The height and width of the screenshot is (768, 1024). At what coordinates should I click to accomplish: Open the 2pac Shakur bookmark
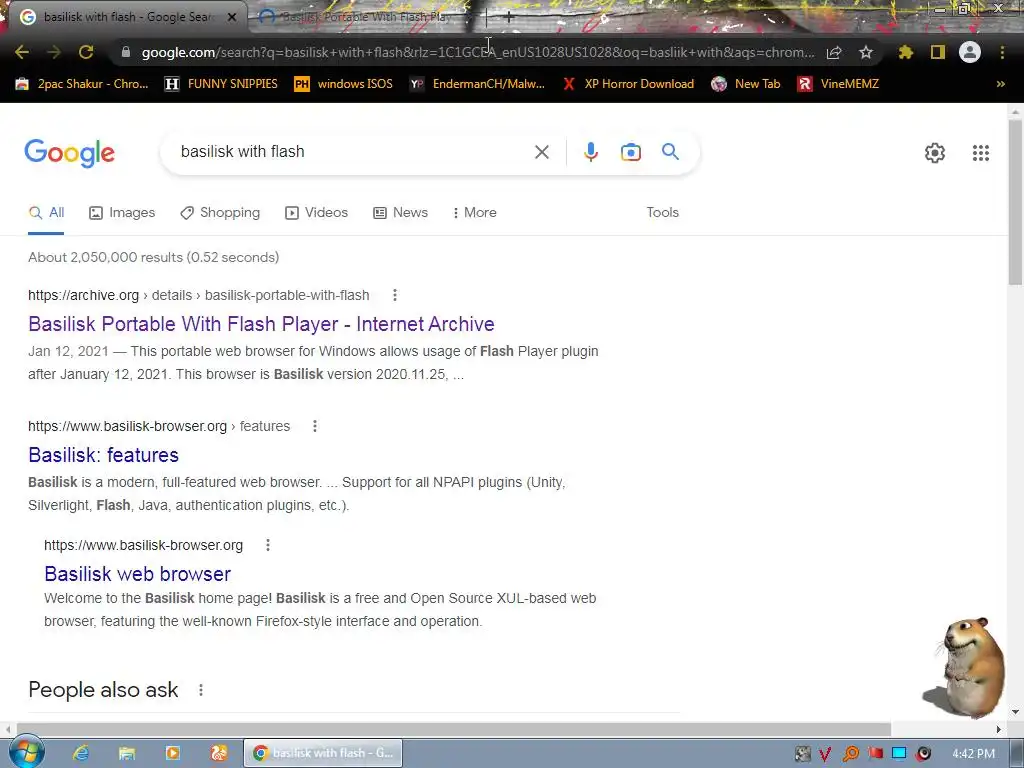tap(82, 84)
